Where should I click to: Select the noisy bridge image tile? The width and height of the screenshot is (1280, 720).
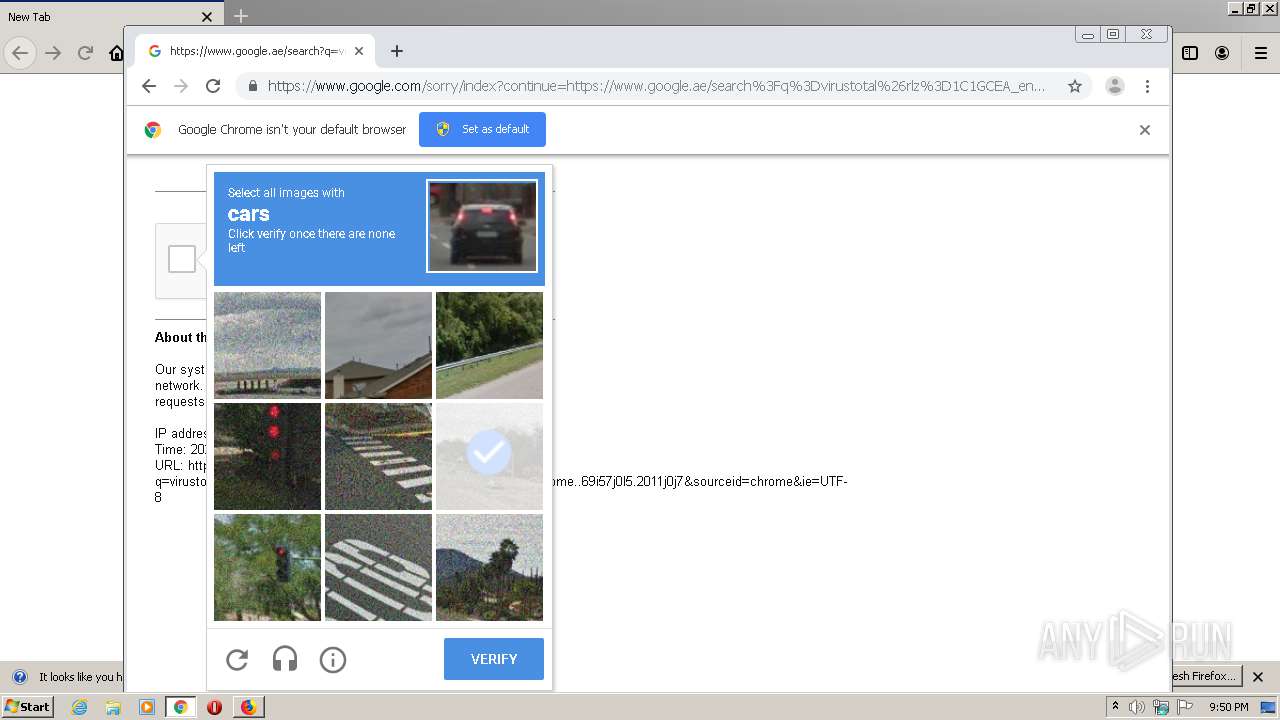click(x=267, y=345)
